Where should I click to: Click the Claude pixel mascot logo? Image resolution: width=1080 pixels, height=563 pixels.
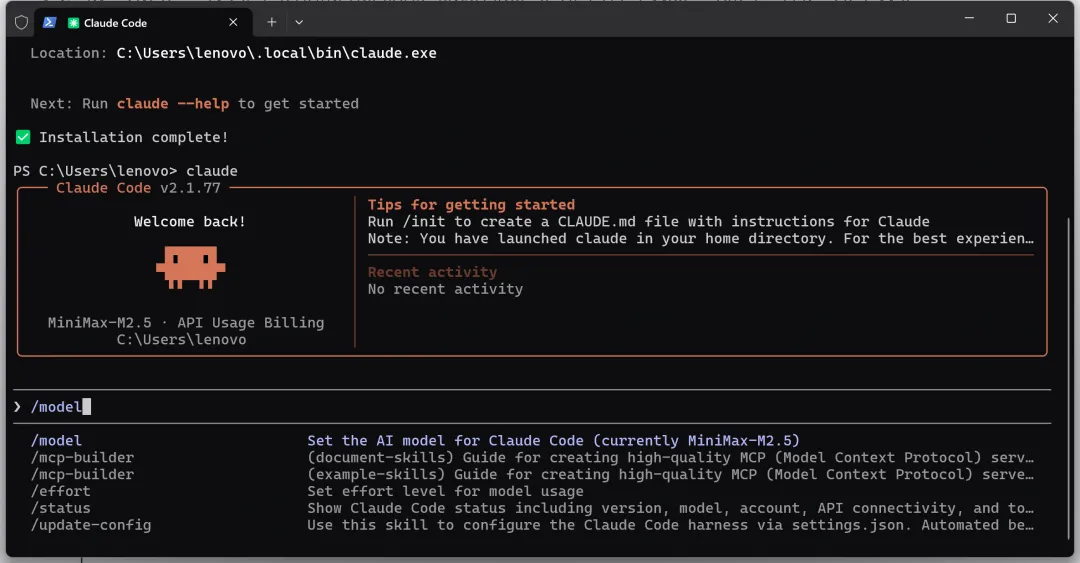pos(190,266)
